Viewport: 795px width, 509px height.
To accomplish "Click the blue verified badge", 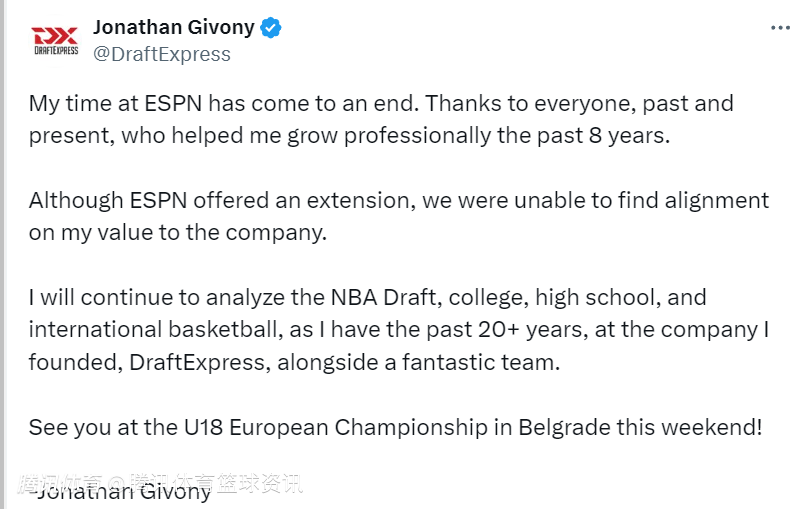I will [271, 28].
